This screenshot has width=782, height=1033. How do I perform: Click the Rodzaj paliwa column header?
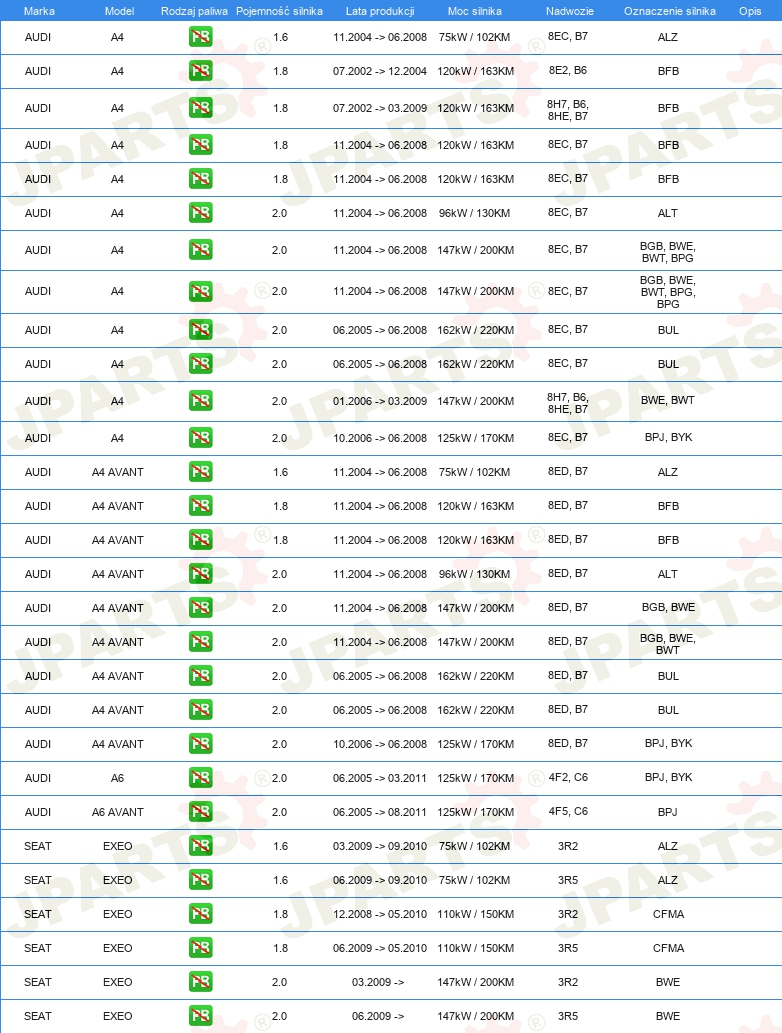coord(194,11)
